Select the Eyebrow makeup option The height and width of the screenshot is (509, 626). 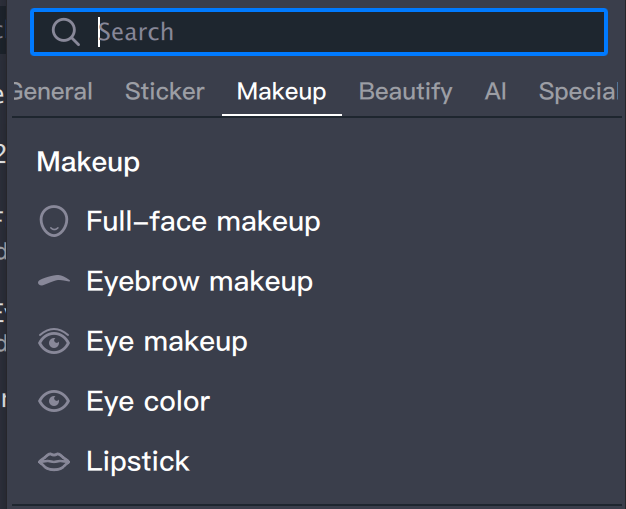199,282
